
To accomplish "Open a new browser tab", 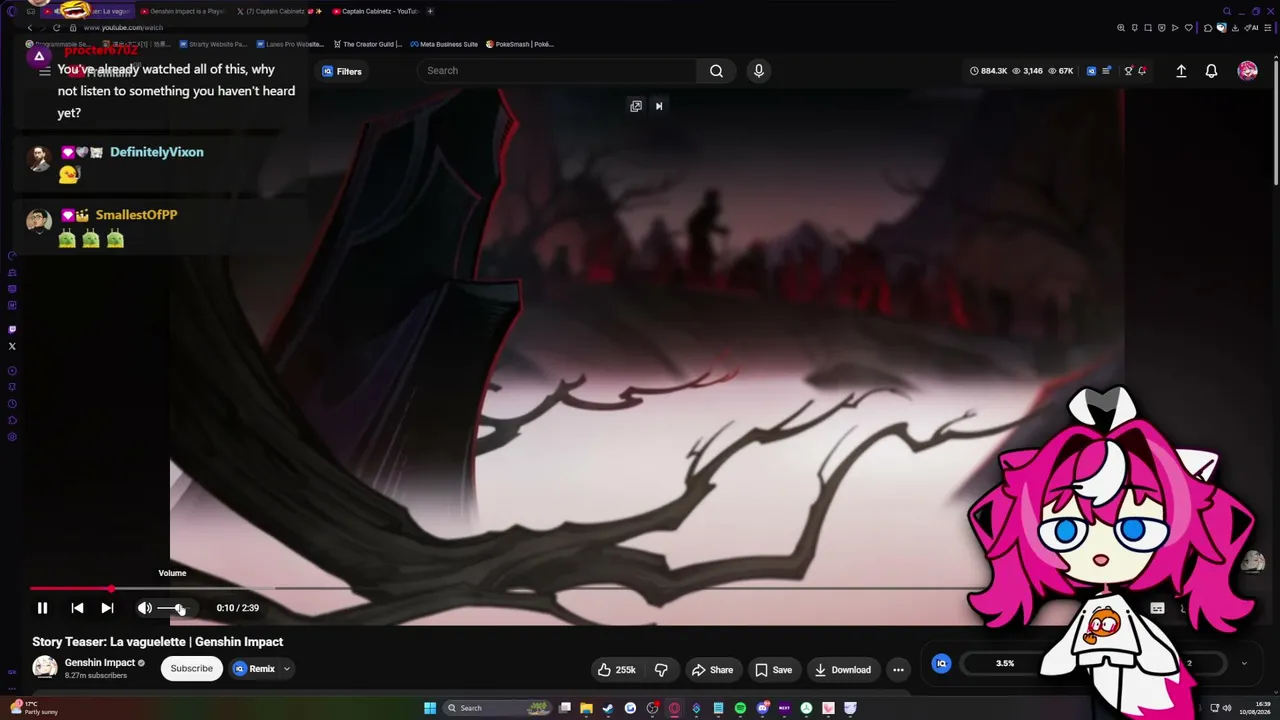I will pyautogui.click(x=430, y=11).
